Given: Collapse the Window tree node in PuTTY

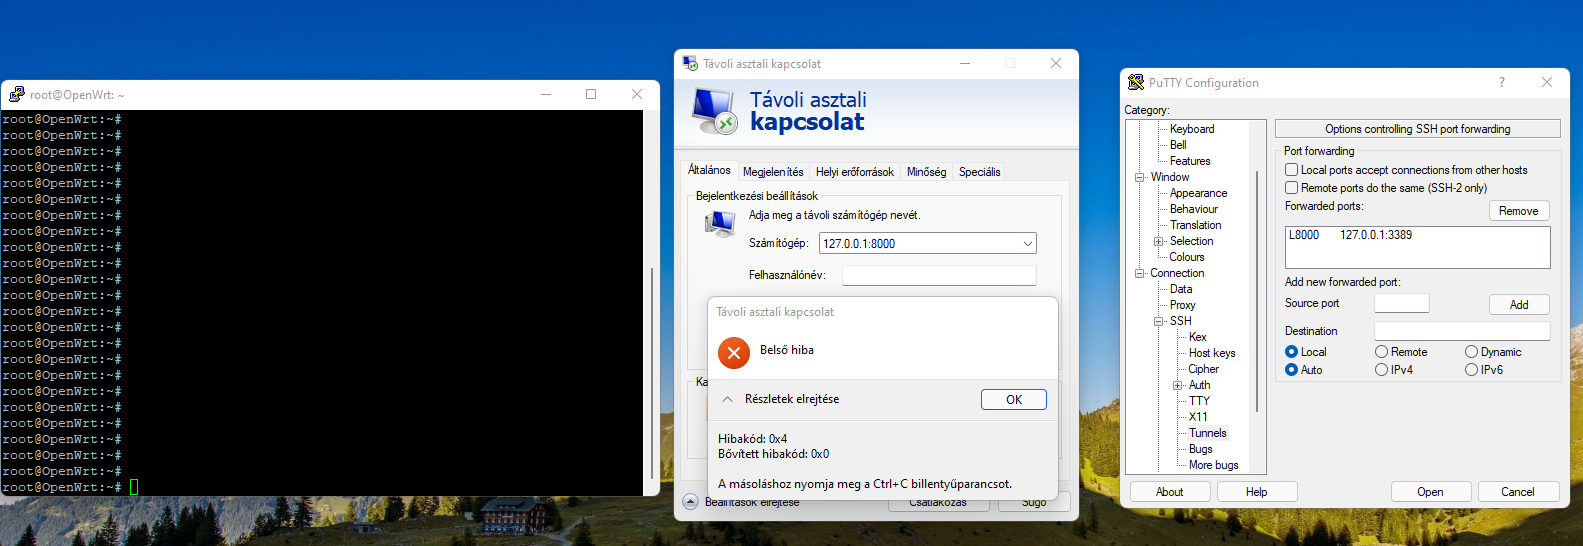Looking at the screenshot, I should (x=1139, y=177).
